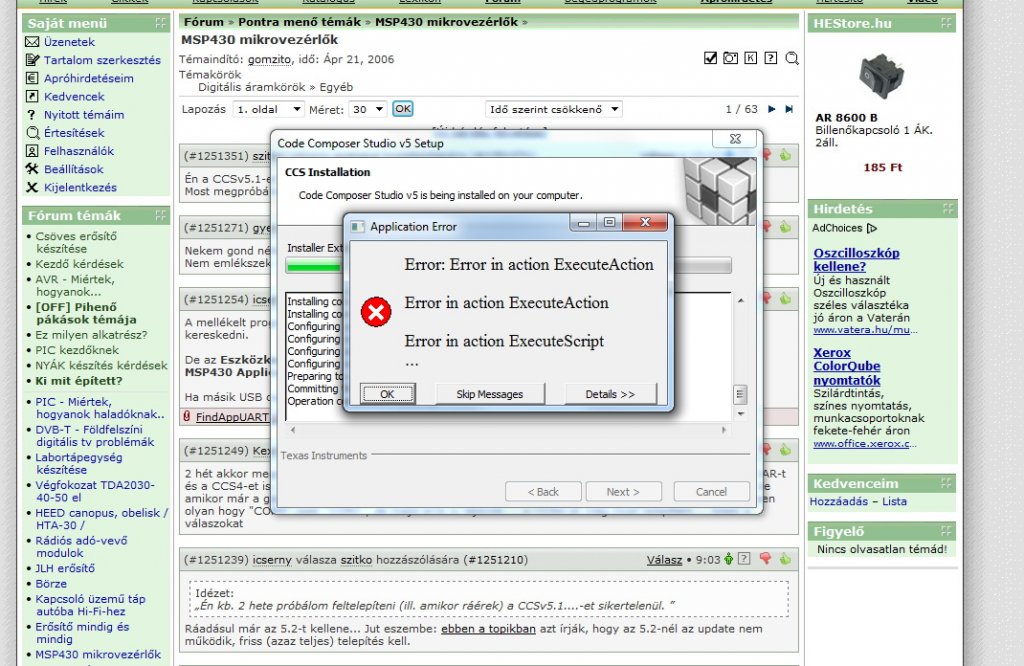Open the Értesítések menu item
Screen dimensions: 1024x666
(74, 133)
